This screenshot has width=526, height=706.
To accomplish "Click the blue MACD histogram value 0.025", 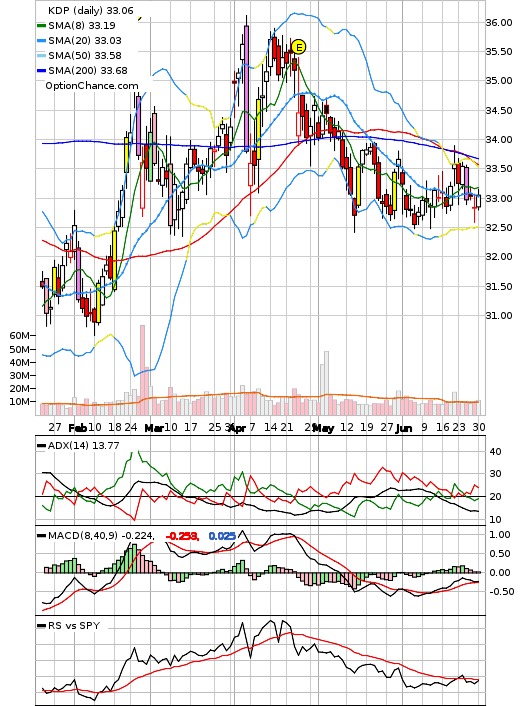I will pos(222,536).
